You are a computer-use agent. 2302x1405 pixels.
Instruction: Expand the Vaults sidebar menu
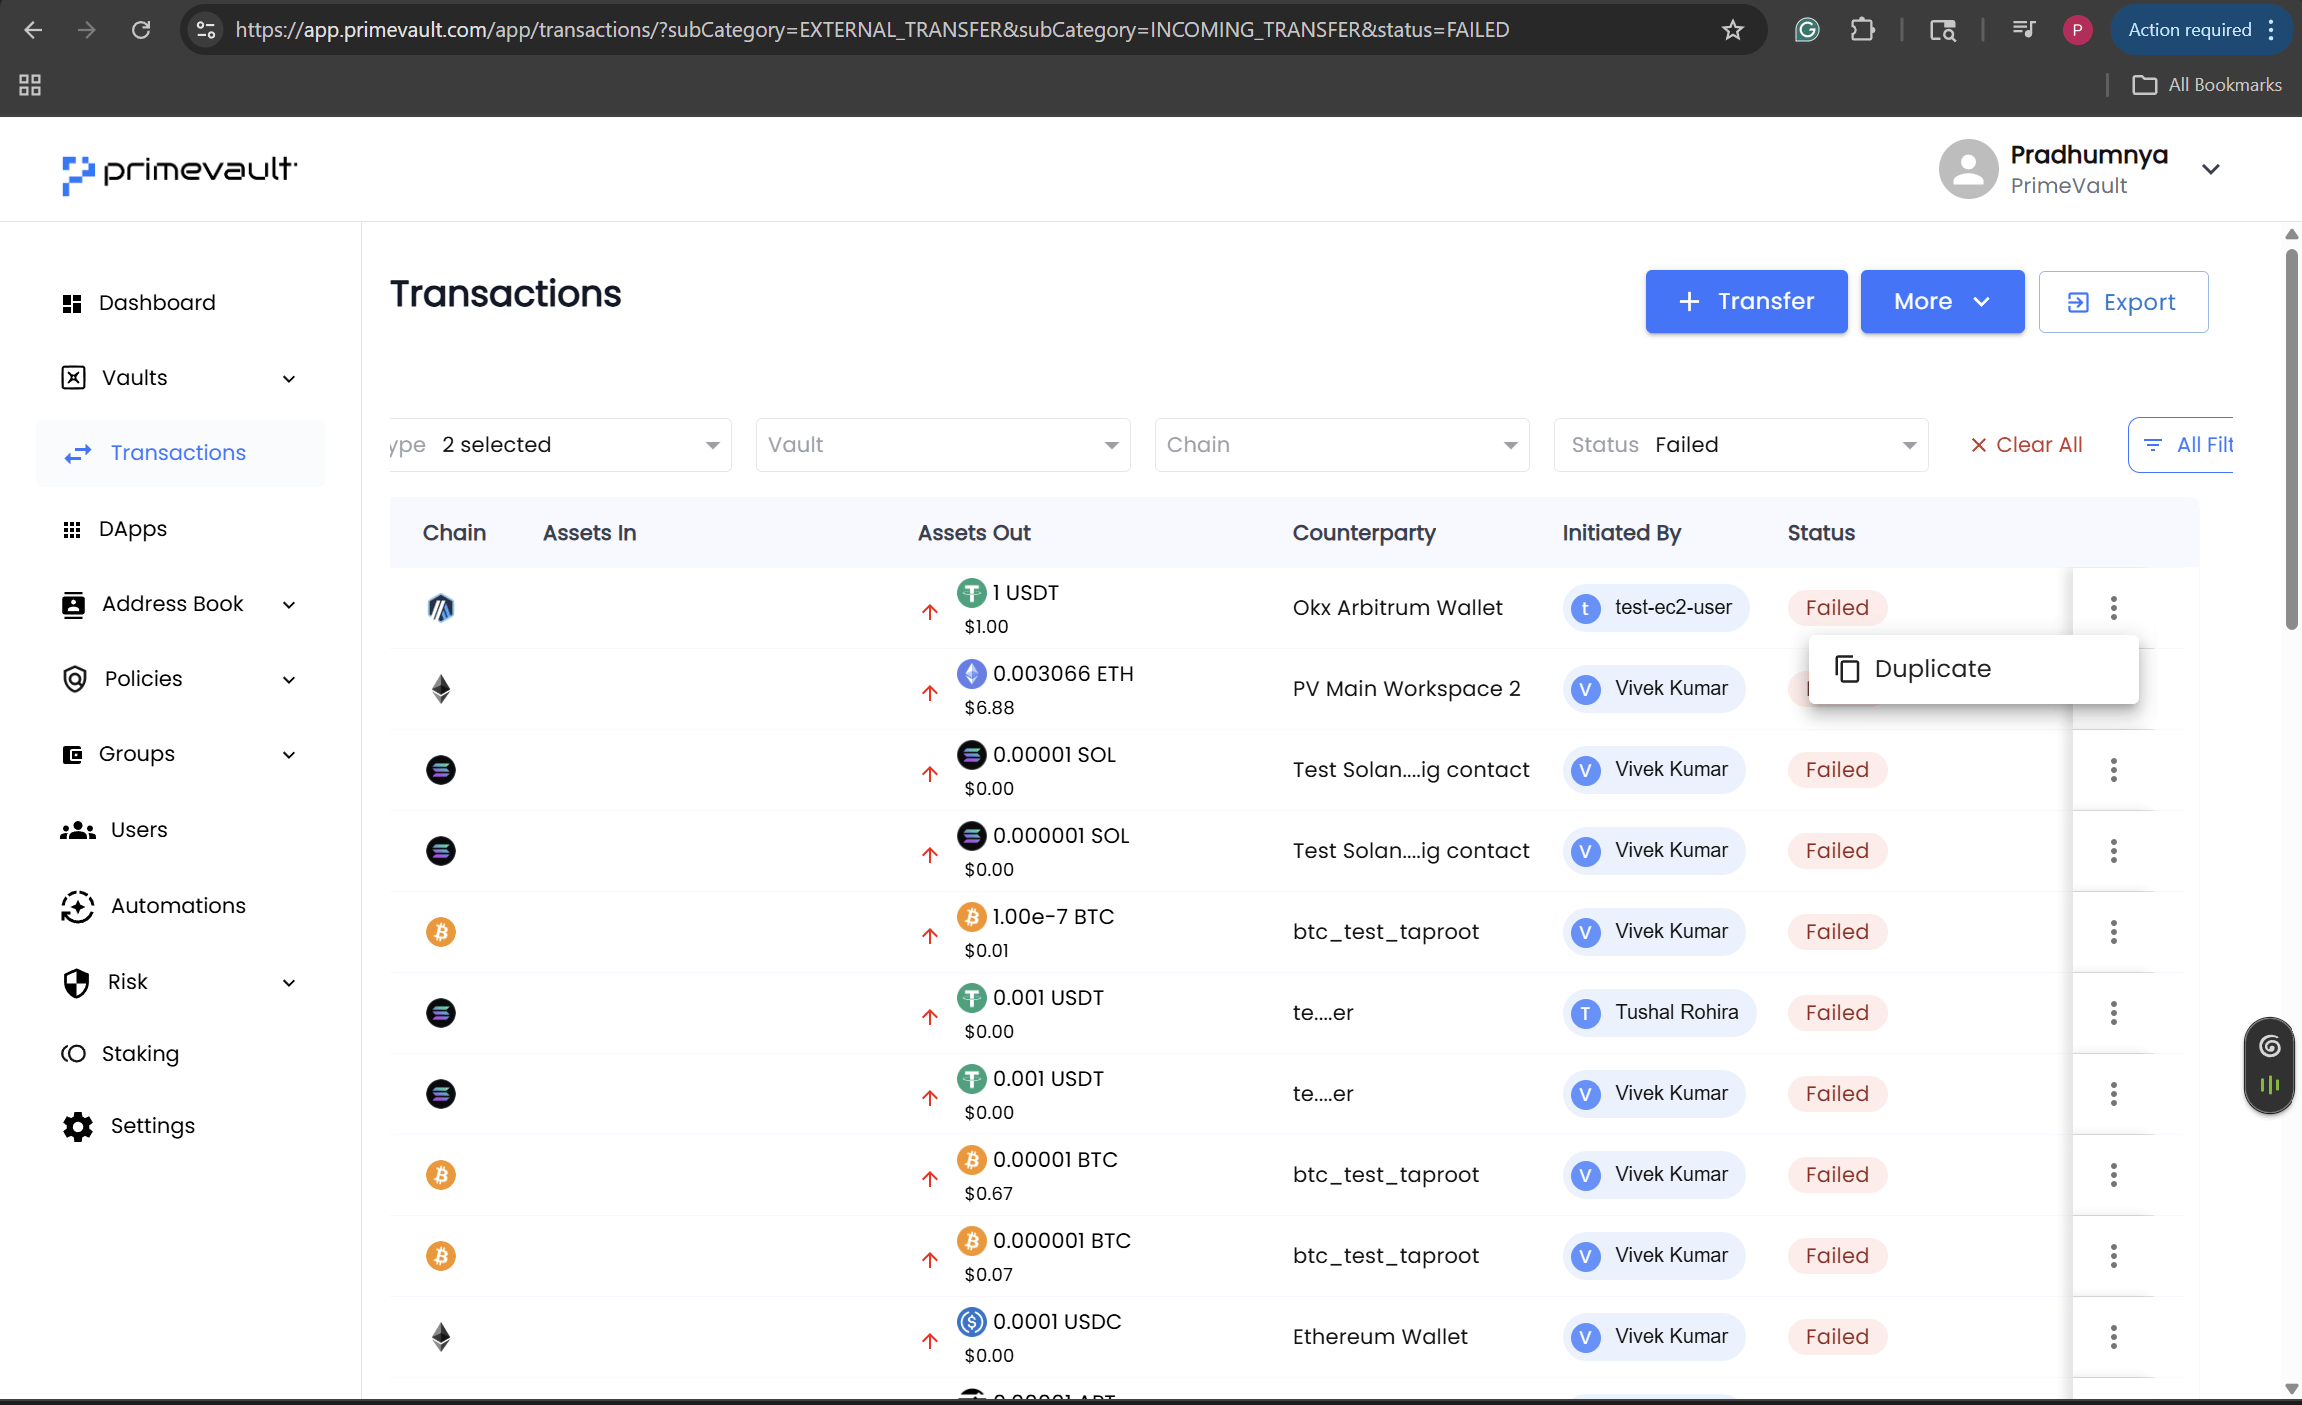point(180,378)
